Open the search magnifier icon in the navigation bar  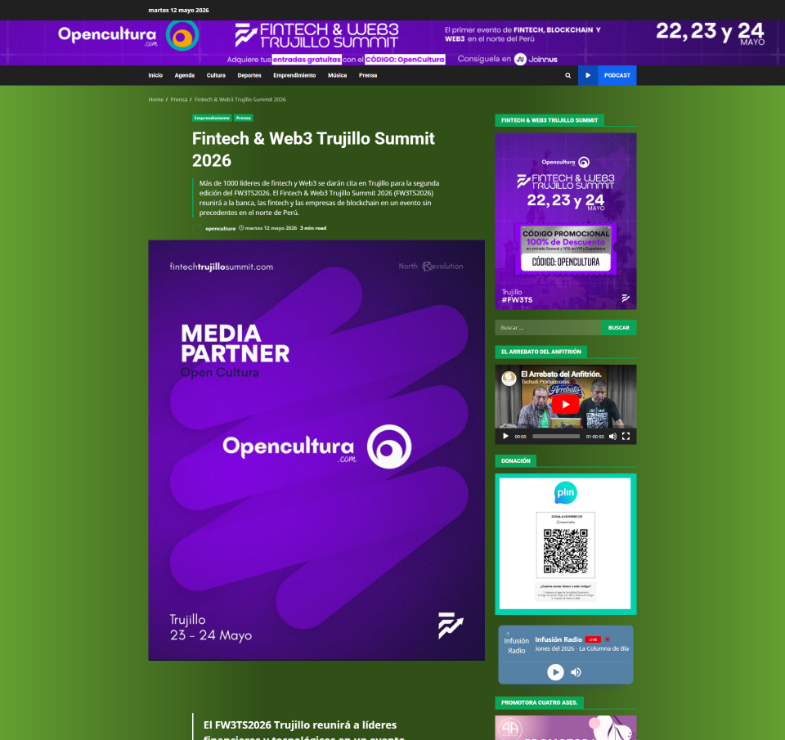pos(568,76)
